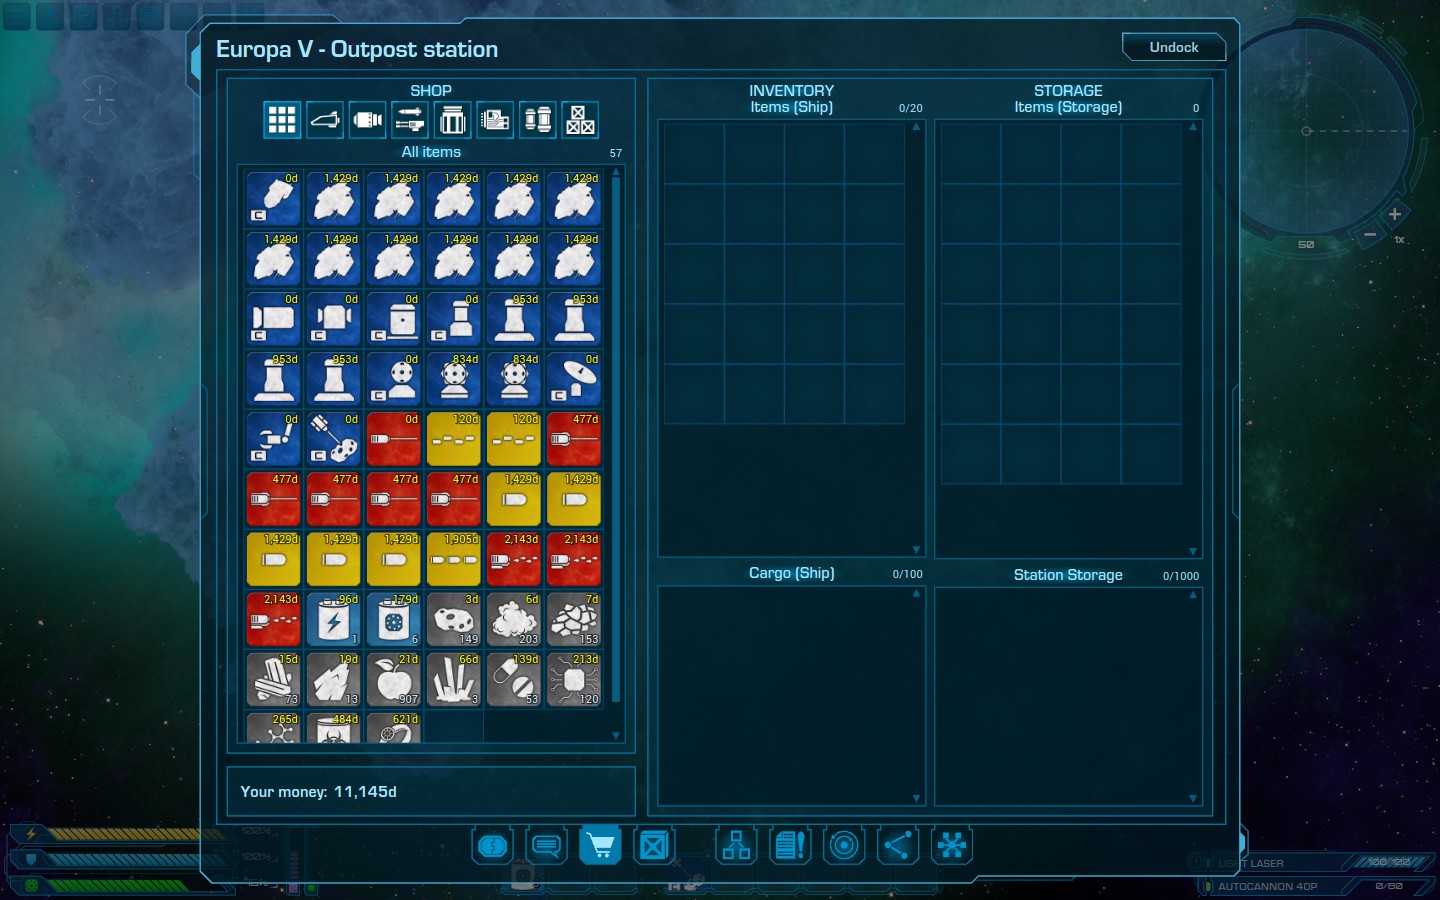Screen dimensions: 1440x900
Task: Show cargo crates category in shop
Action: tap(580, 121)
